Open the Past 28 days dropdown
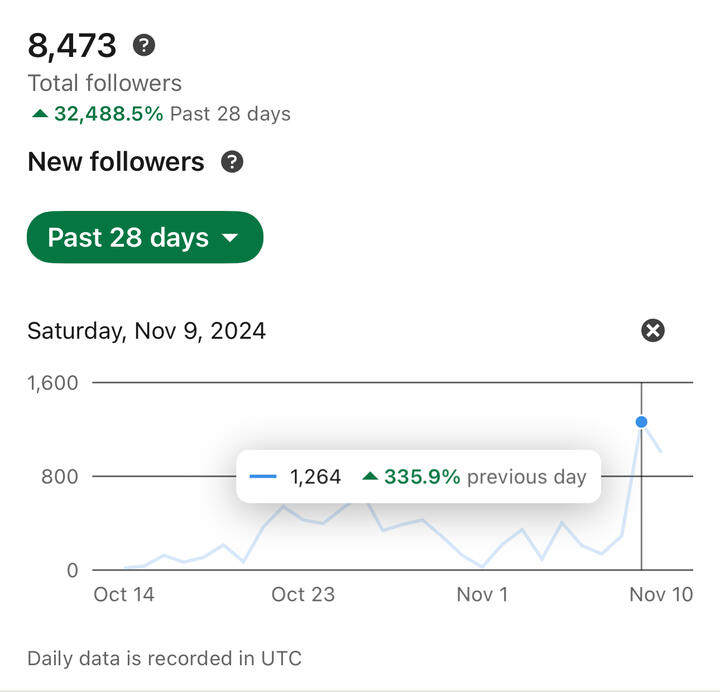Screen dimensions: 720x692 click(144, 238)
